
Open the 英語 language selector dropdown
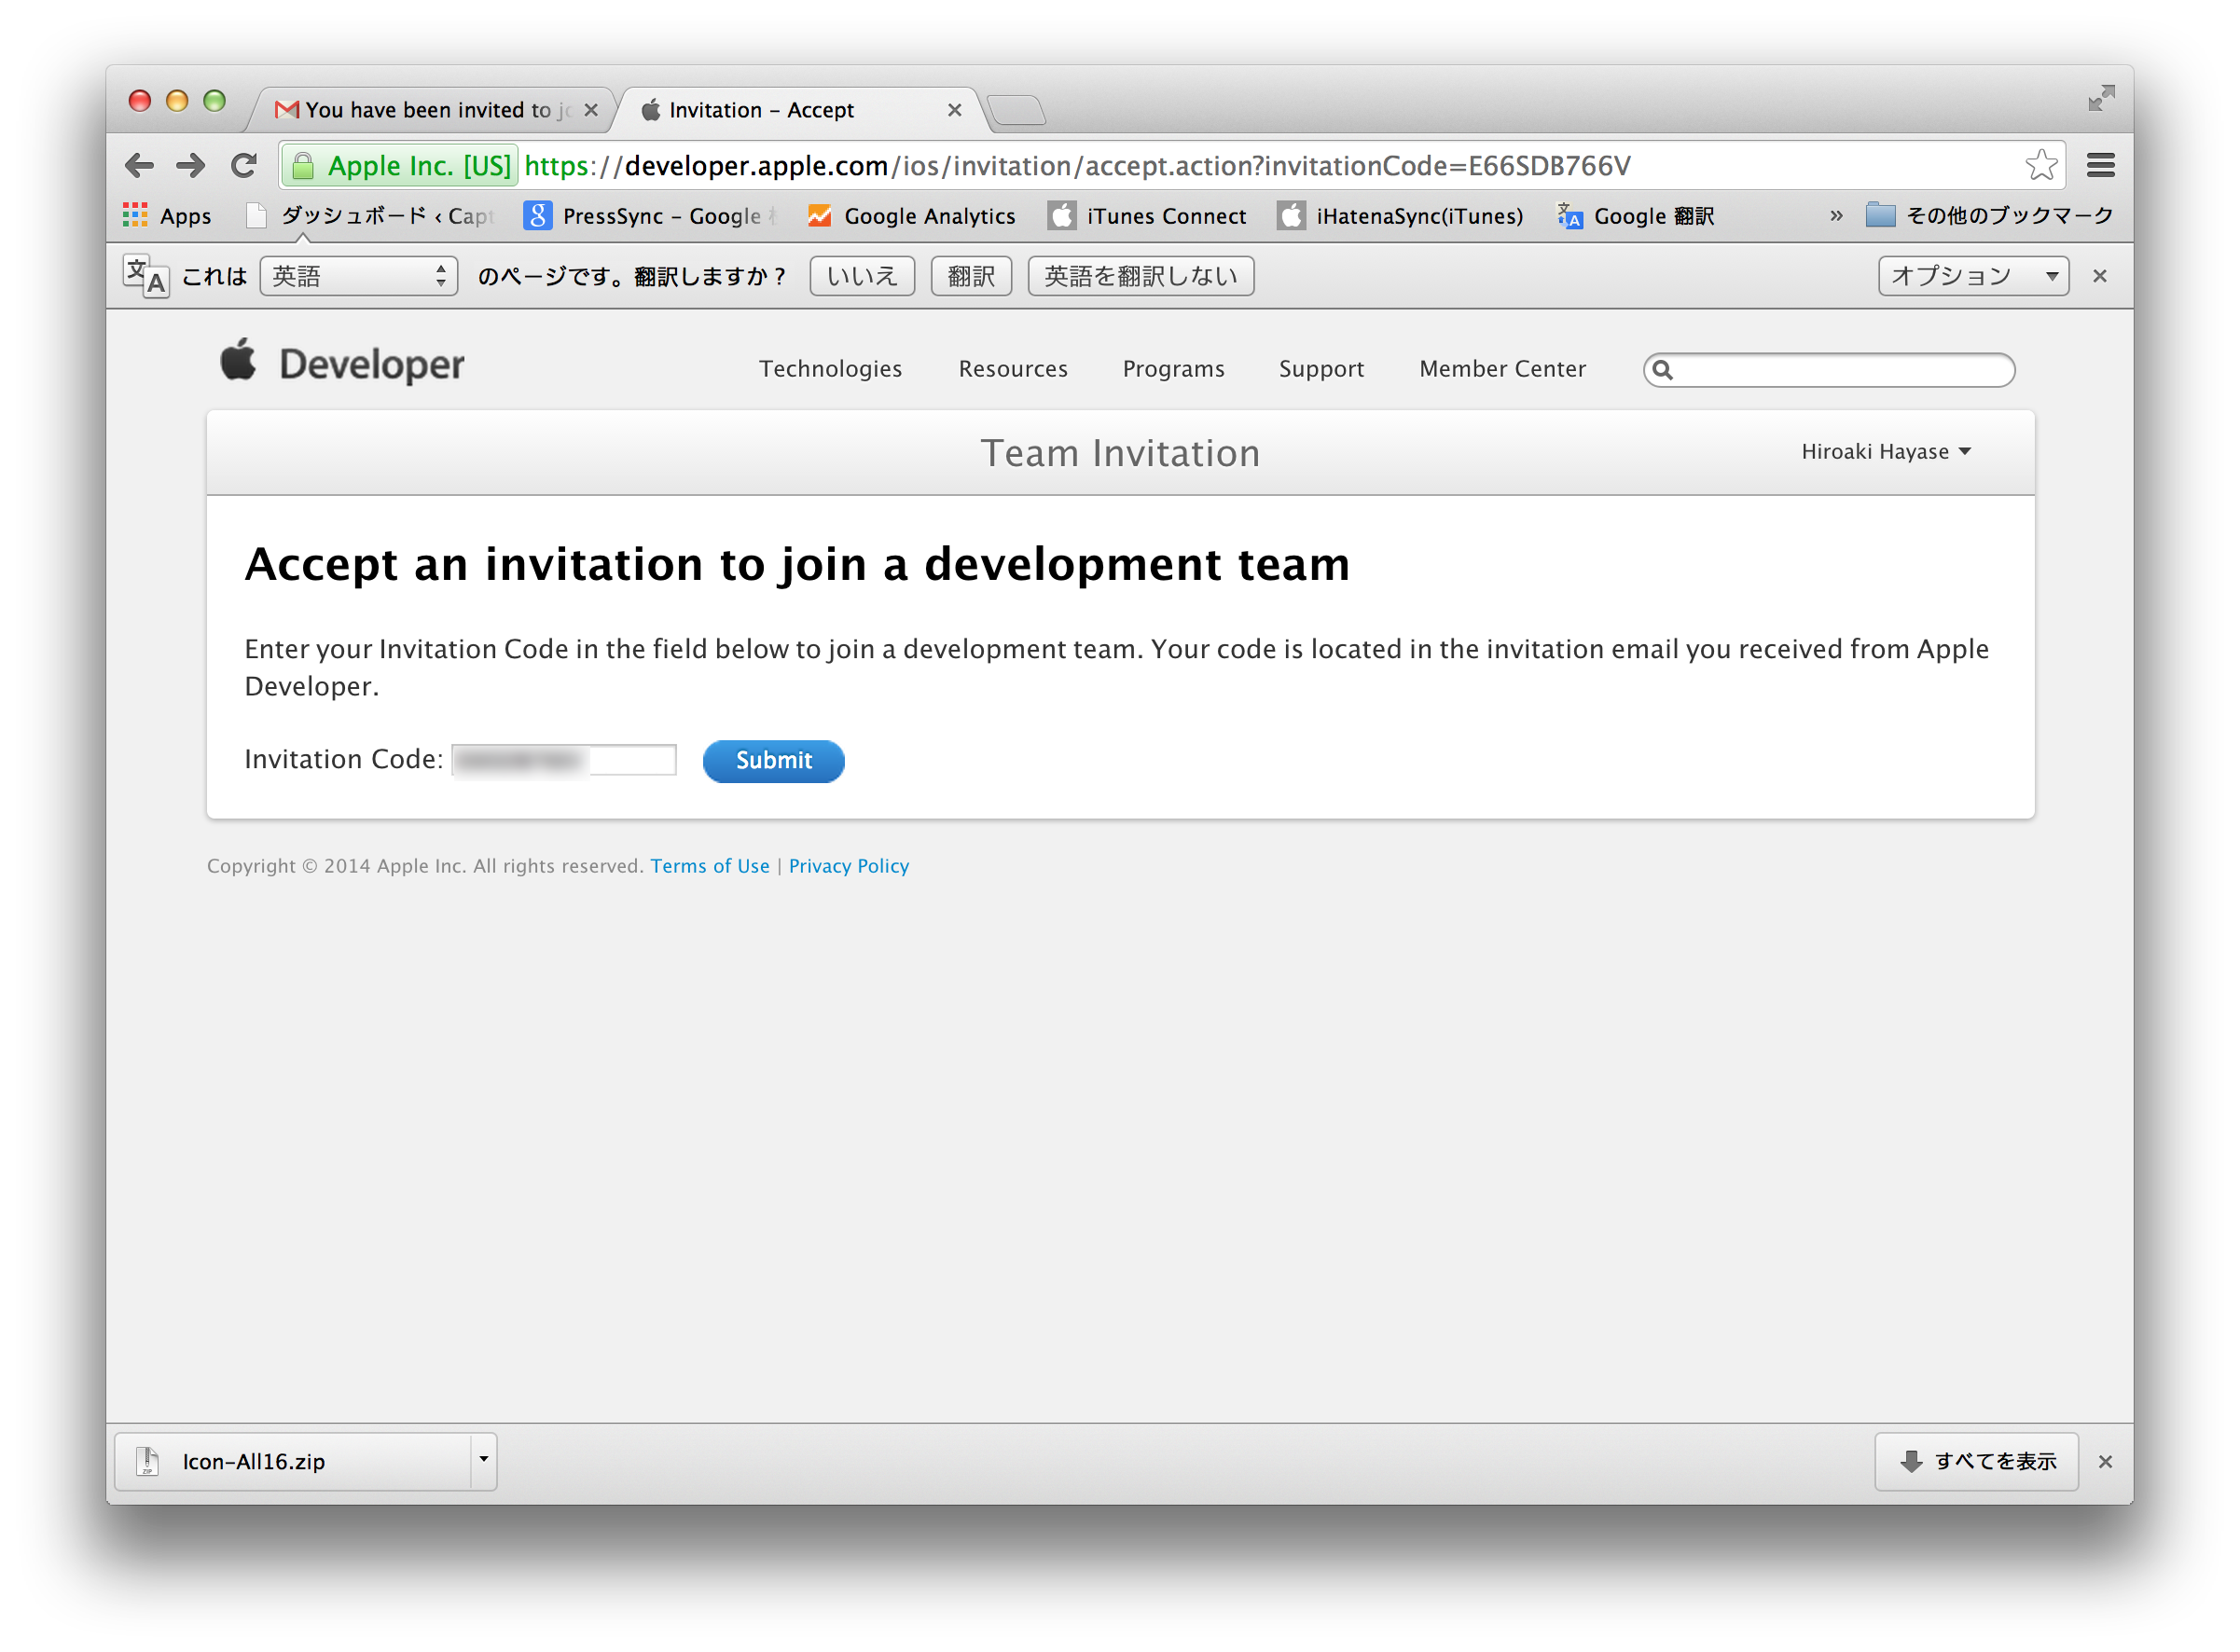pyautogui.click(x=358, y=276)
